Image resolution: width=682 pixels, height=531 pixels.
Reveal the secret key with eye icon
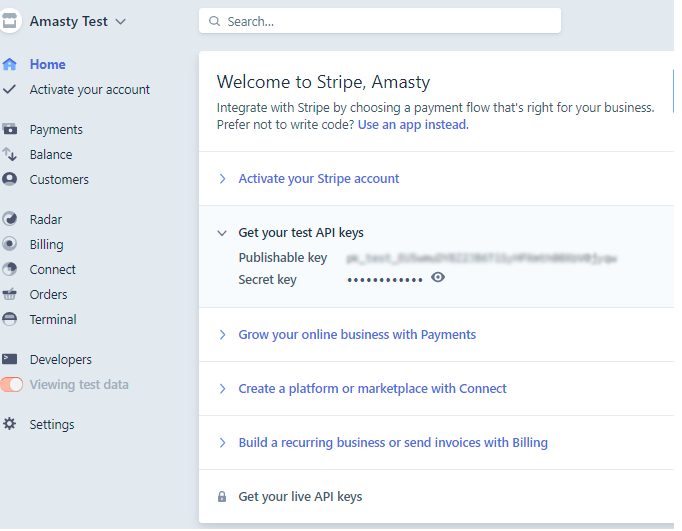[x=438, y=277]
